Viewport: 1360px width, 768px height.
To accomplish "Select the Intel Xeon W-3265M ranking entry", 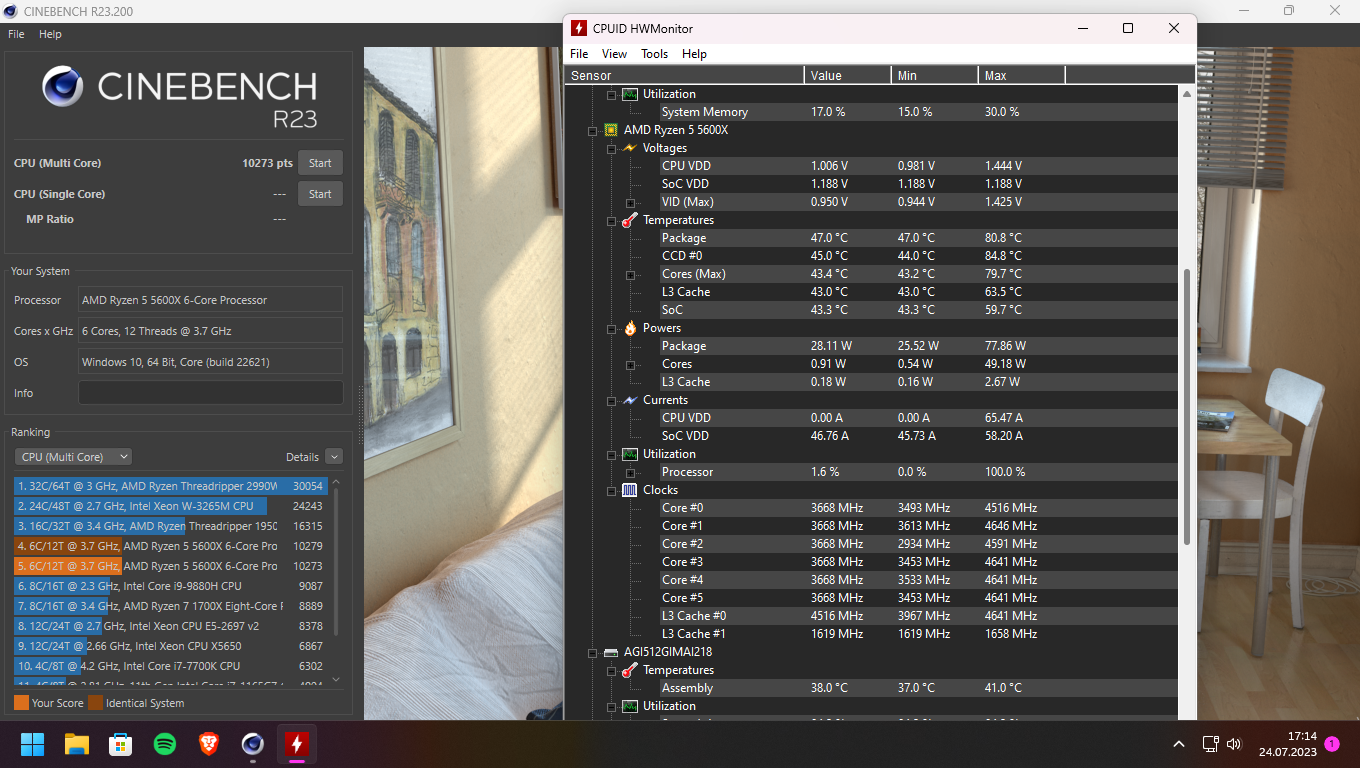I will coord(169,506).
